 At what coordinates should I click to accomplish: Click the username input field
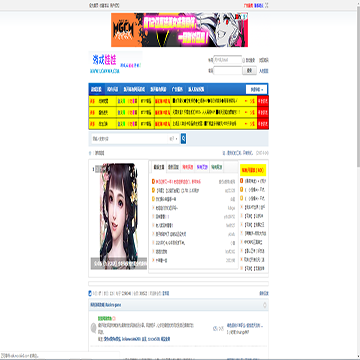click(228, 60)
